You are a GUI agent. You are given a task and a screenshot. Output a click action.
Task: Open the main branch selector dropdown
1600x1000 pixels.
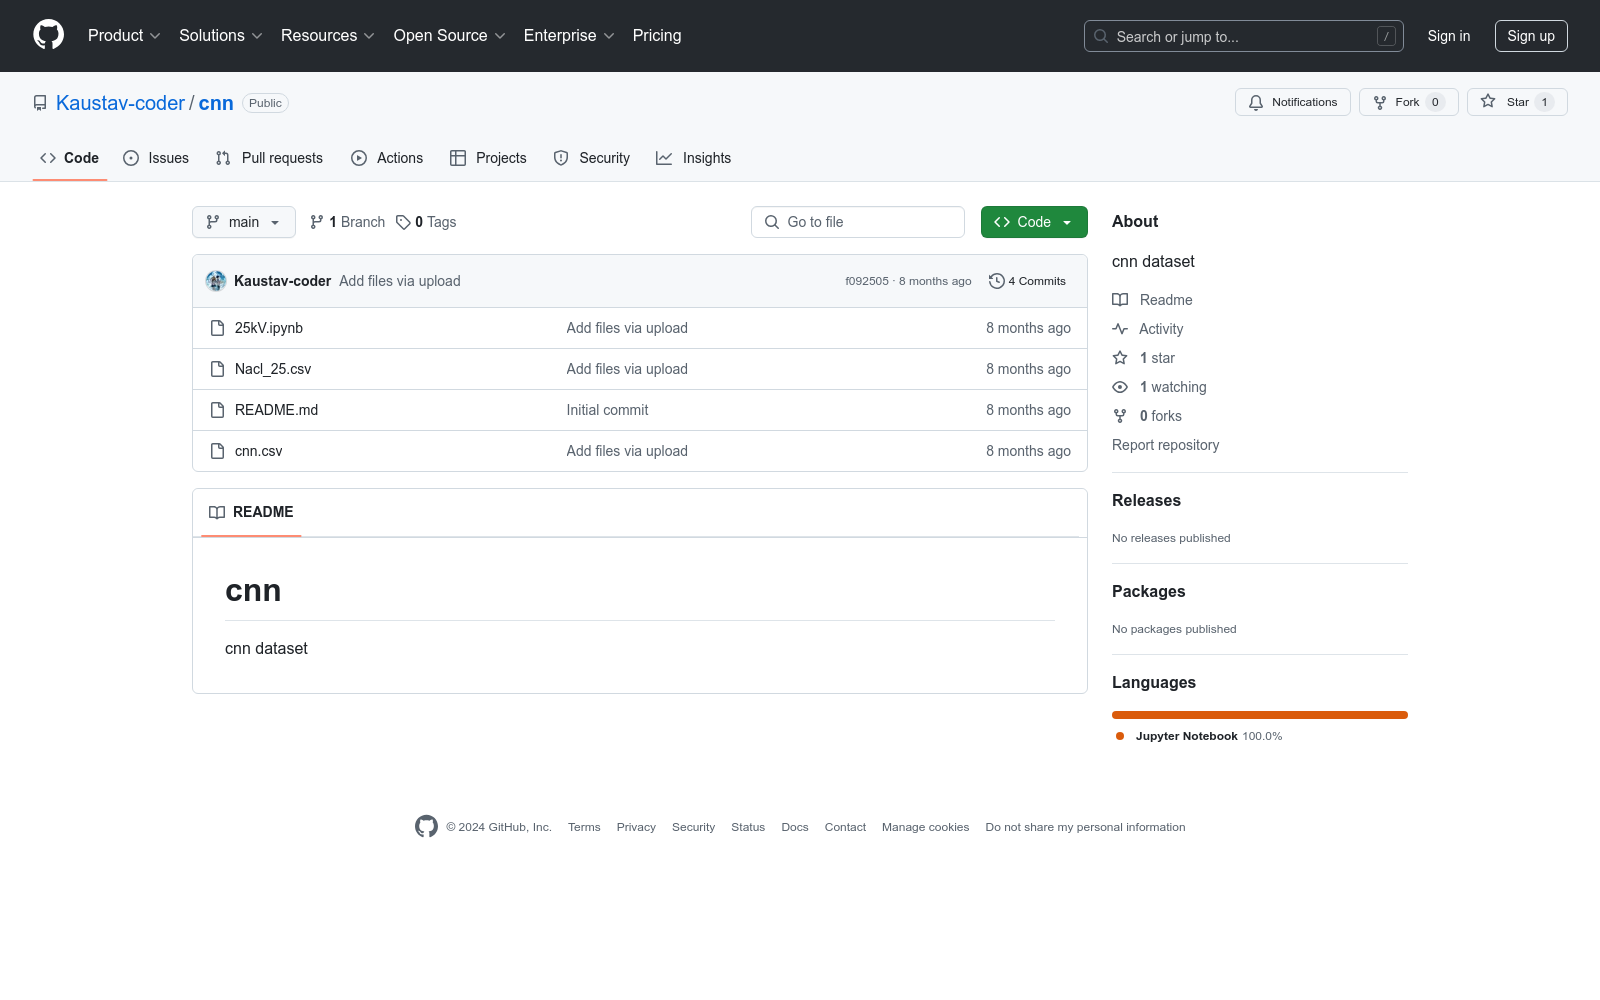[x=244, y=222]
